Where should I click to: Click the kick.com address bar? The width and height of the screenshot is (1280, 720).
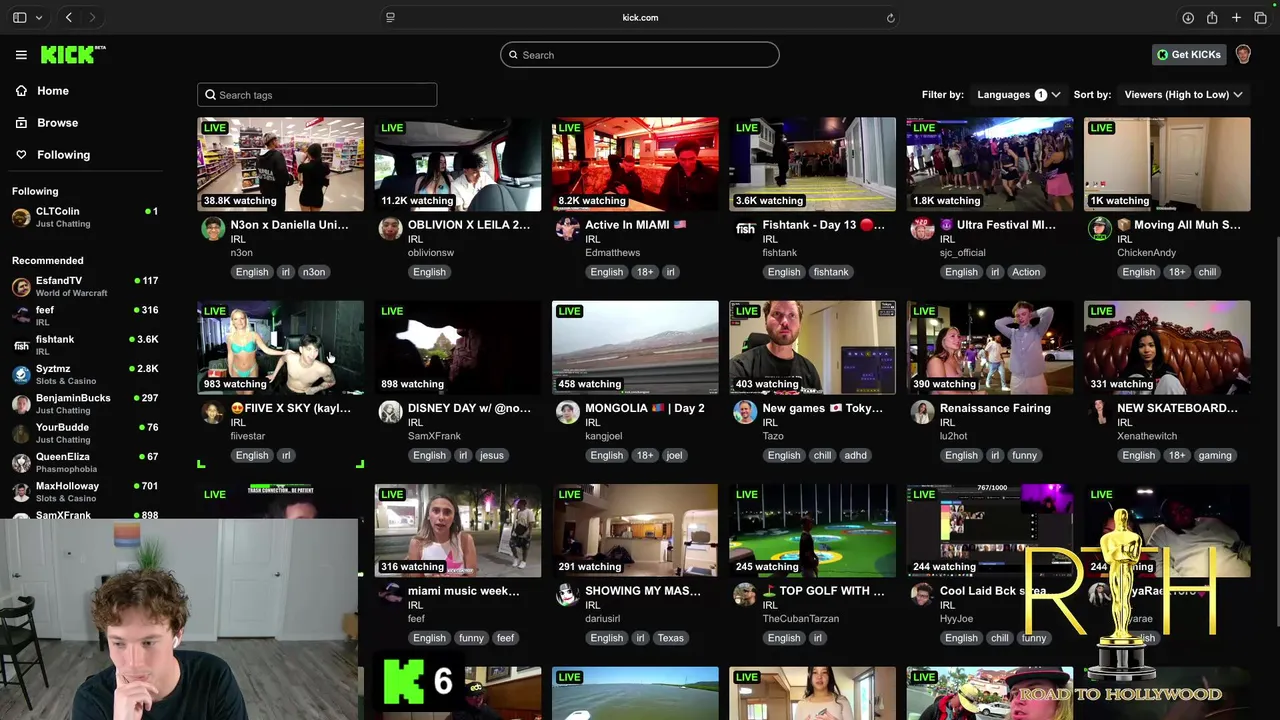click(640, 17)
